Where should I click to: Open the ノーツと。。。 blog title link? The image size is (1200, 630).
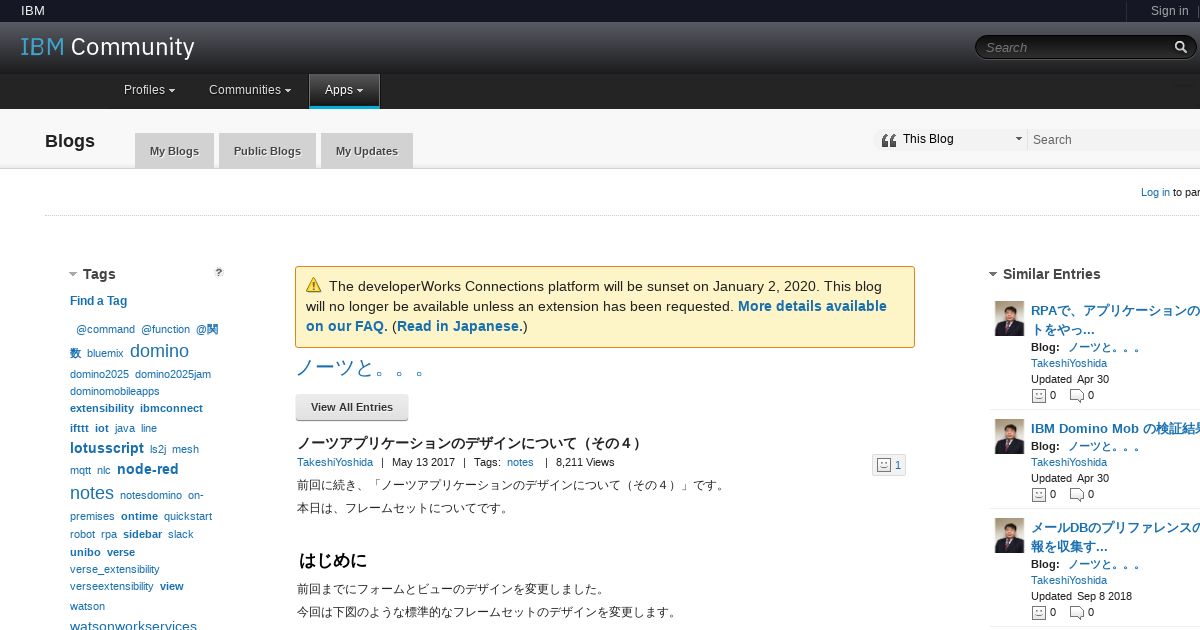click(x=360, y=368)
